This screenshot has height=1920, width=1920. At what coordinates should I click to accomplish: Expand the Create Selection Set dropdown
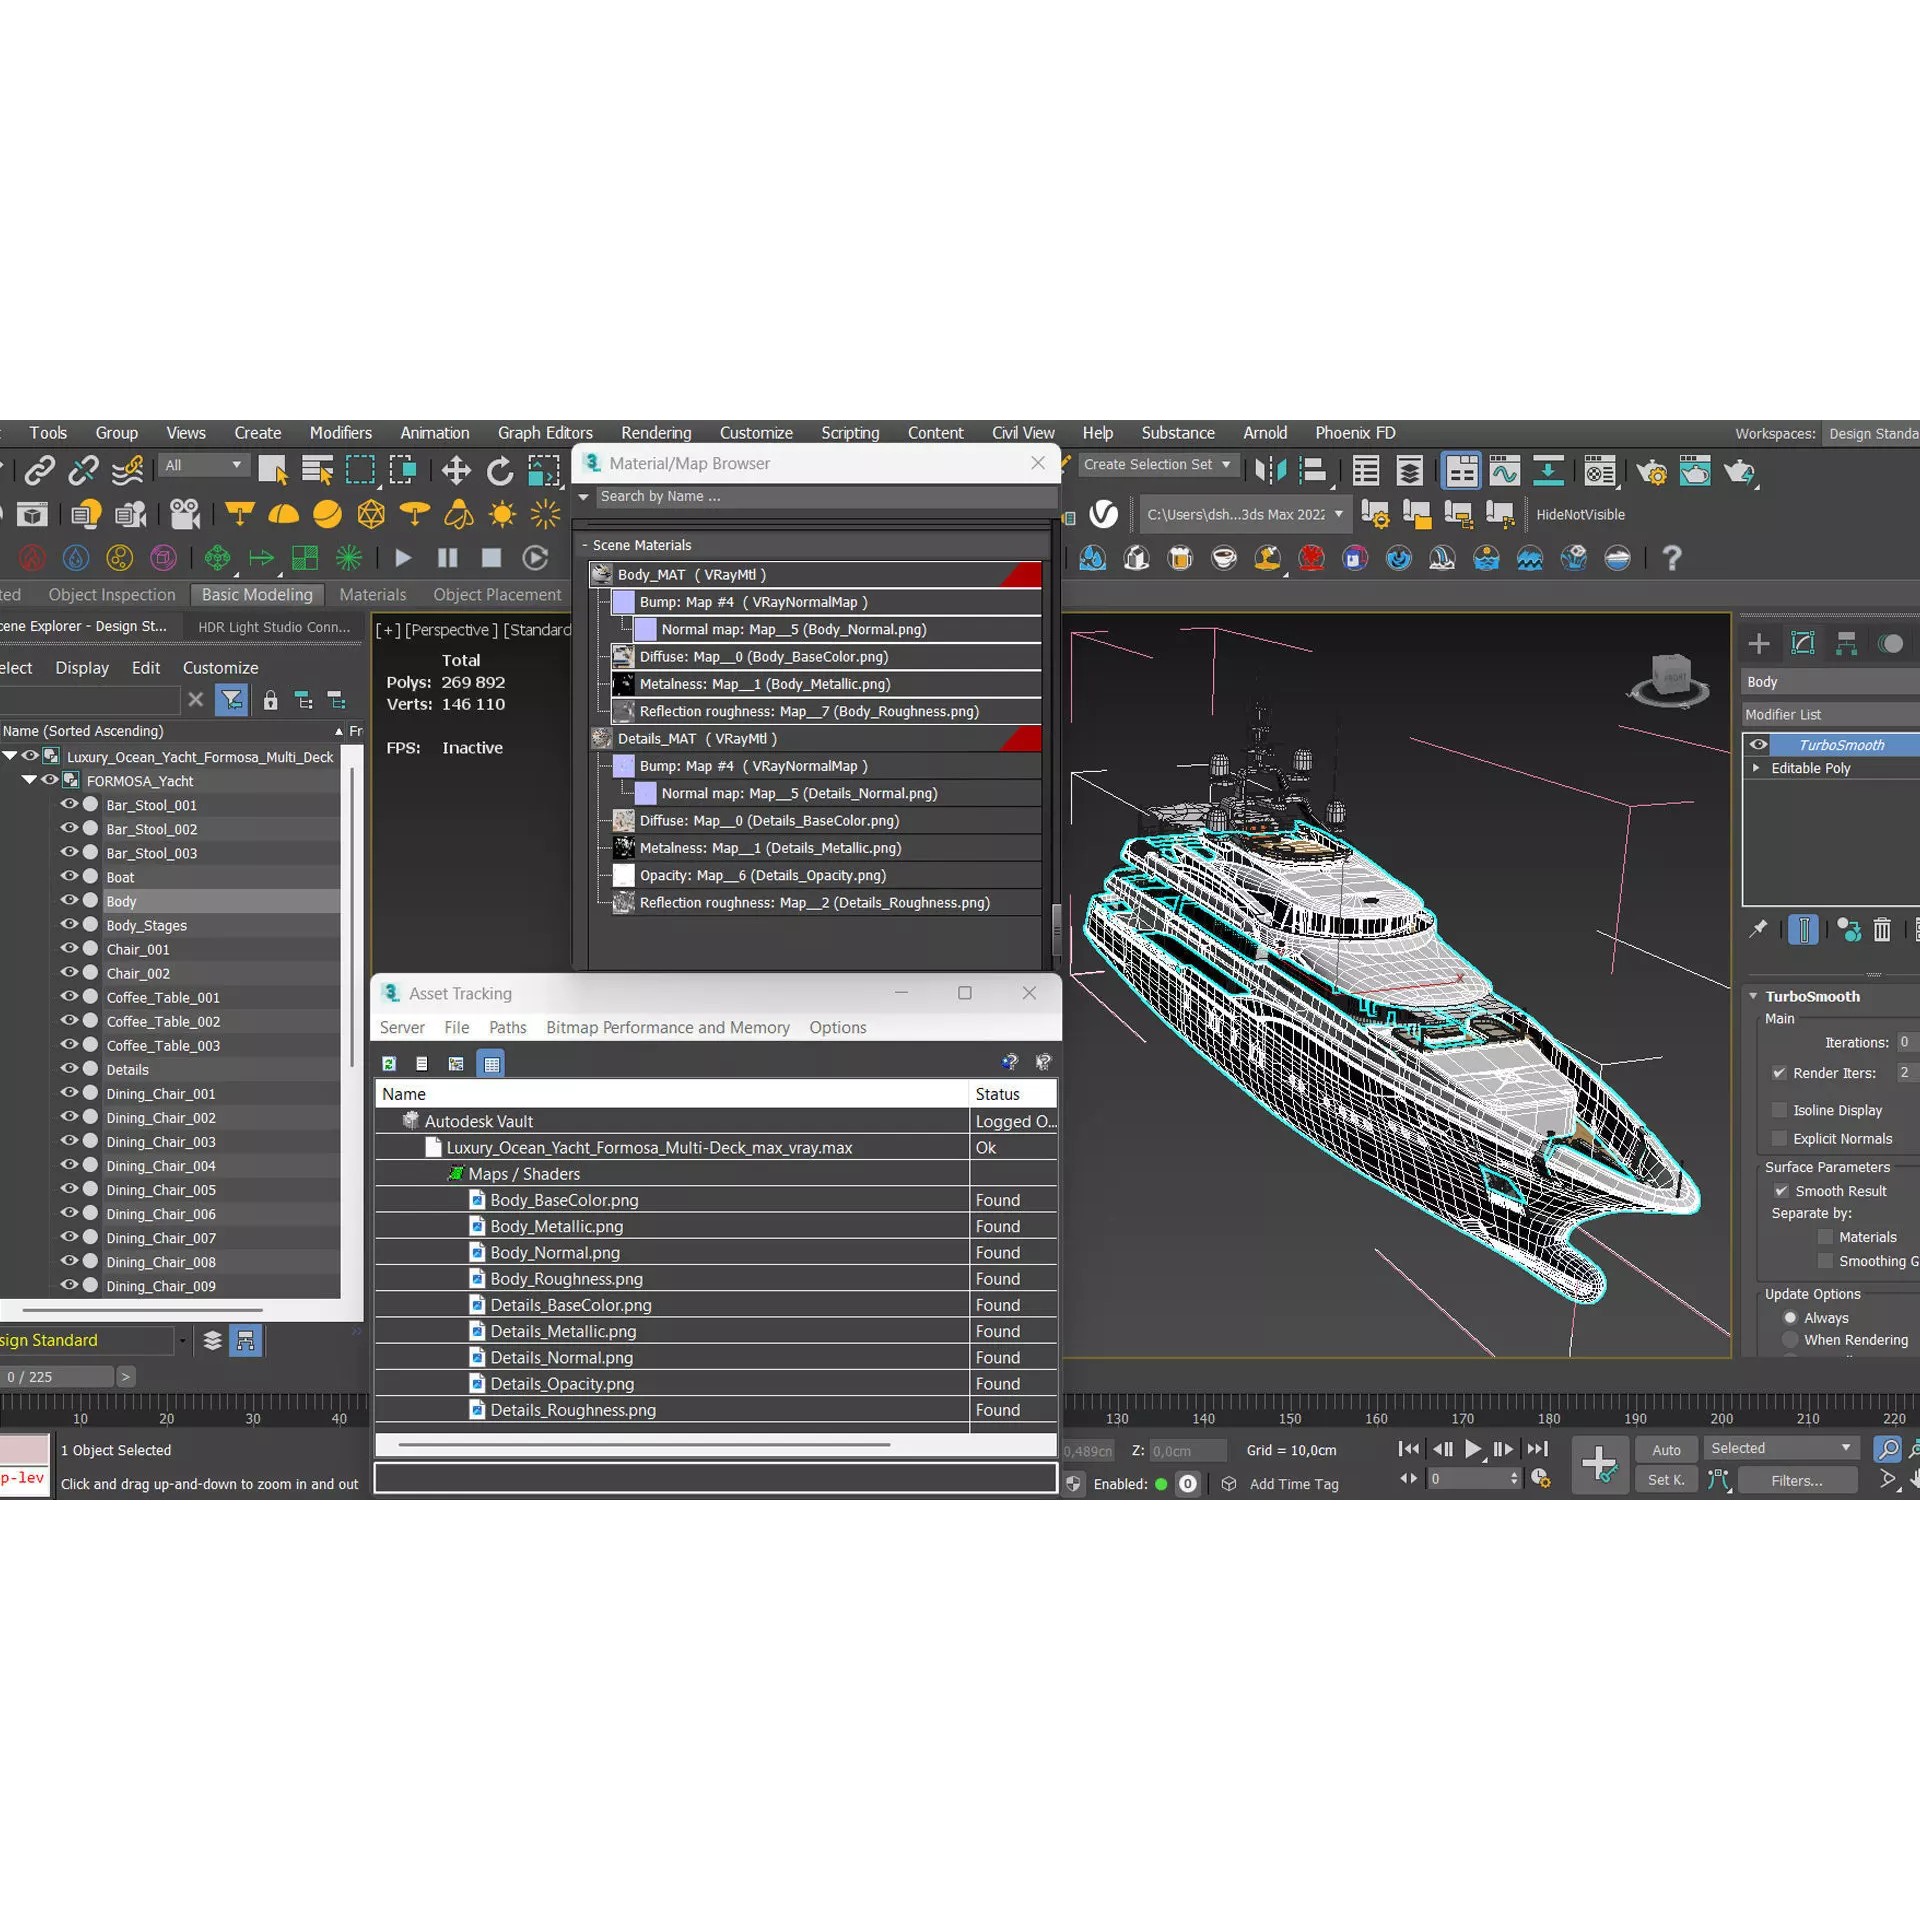(1226, 464)
